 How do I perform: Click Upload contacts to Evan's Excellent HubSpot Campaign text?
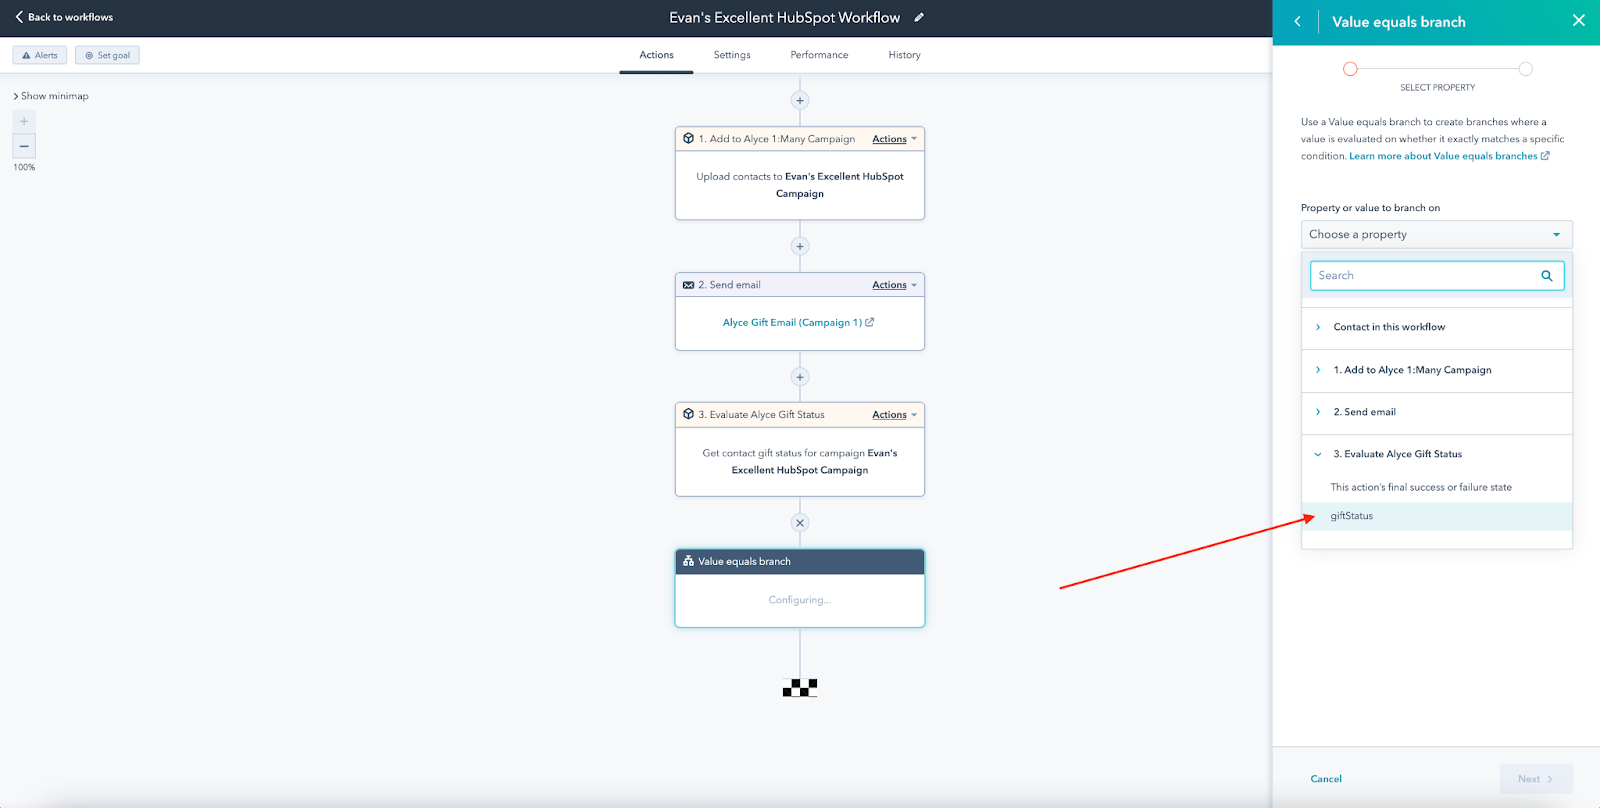800,185
